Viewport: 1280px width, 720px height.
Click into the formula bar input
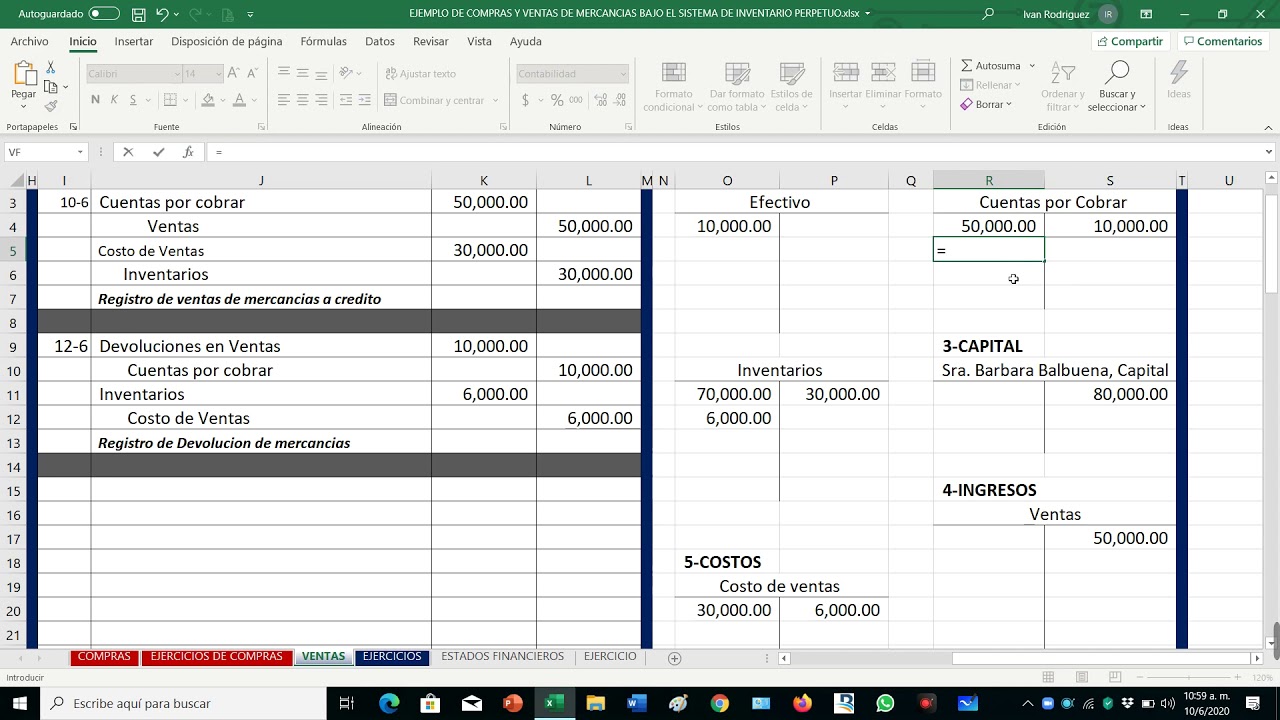tap(735, 152)
